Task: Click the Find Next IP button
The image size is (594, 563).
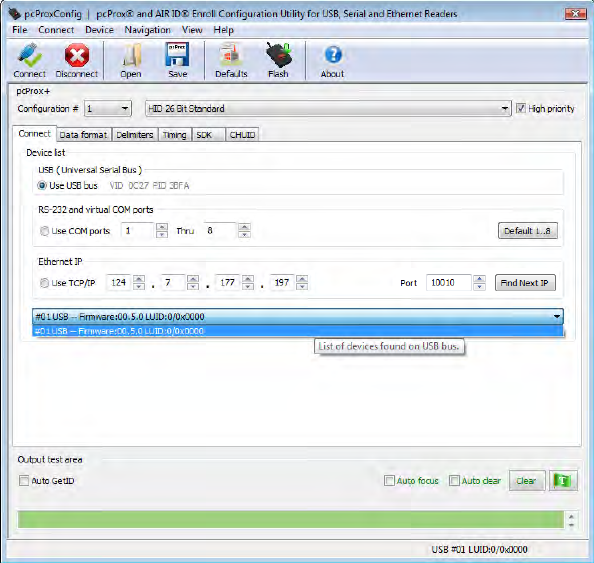Action: click(525, 283)
